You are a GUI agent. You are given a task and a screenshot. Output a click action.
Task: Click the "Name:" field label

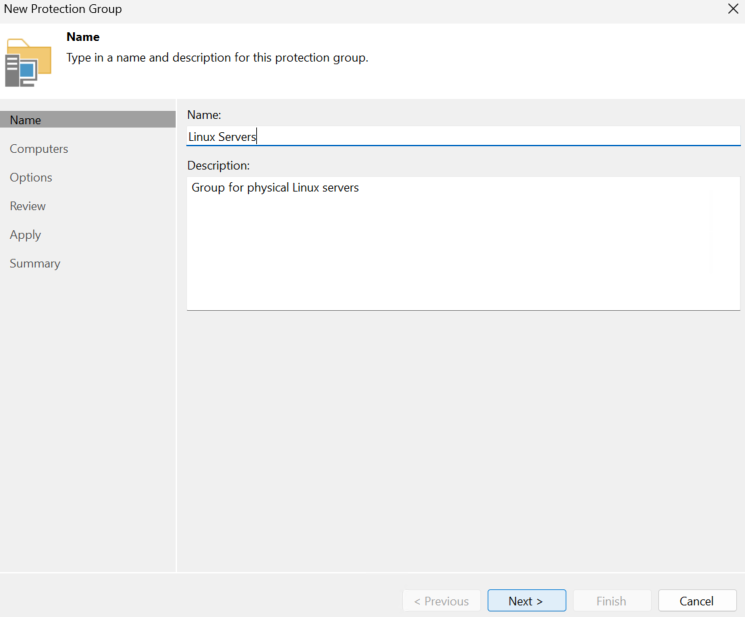(x=204, y=114)
